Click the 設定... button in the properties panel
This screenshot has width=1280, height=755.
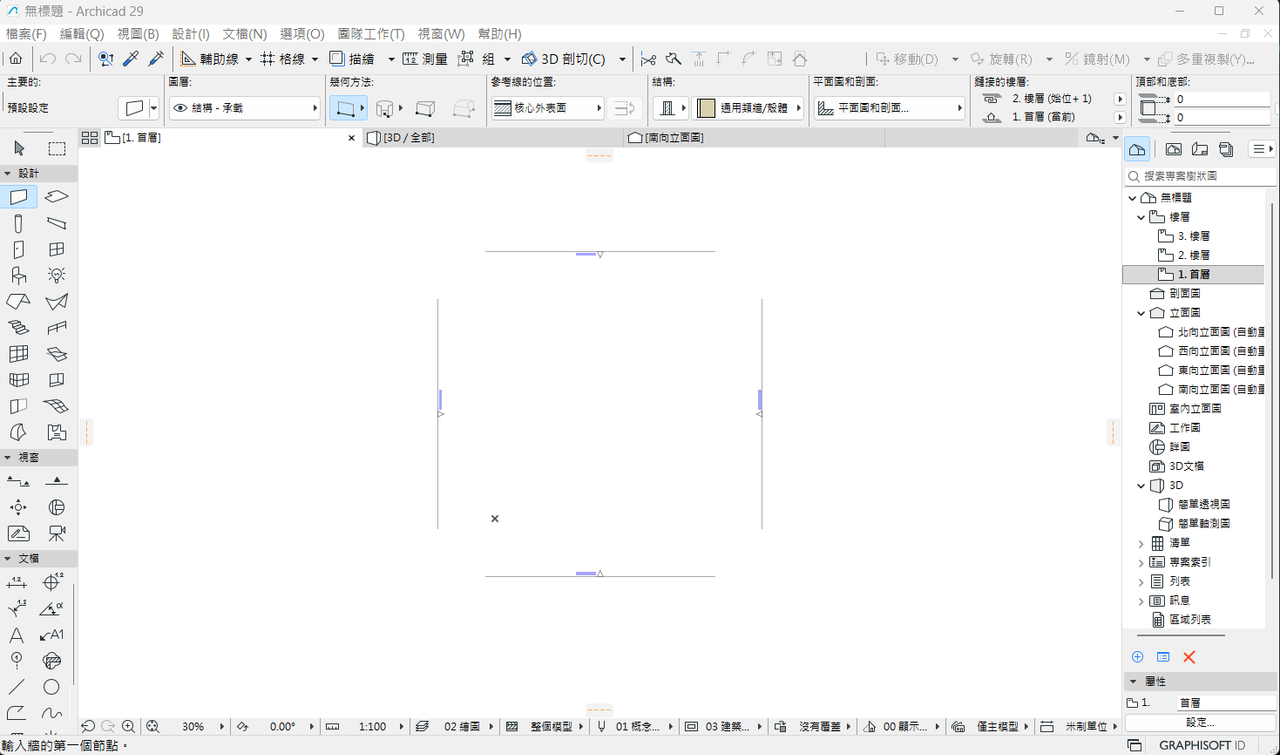point(1199,722)
